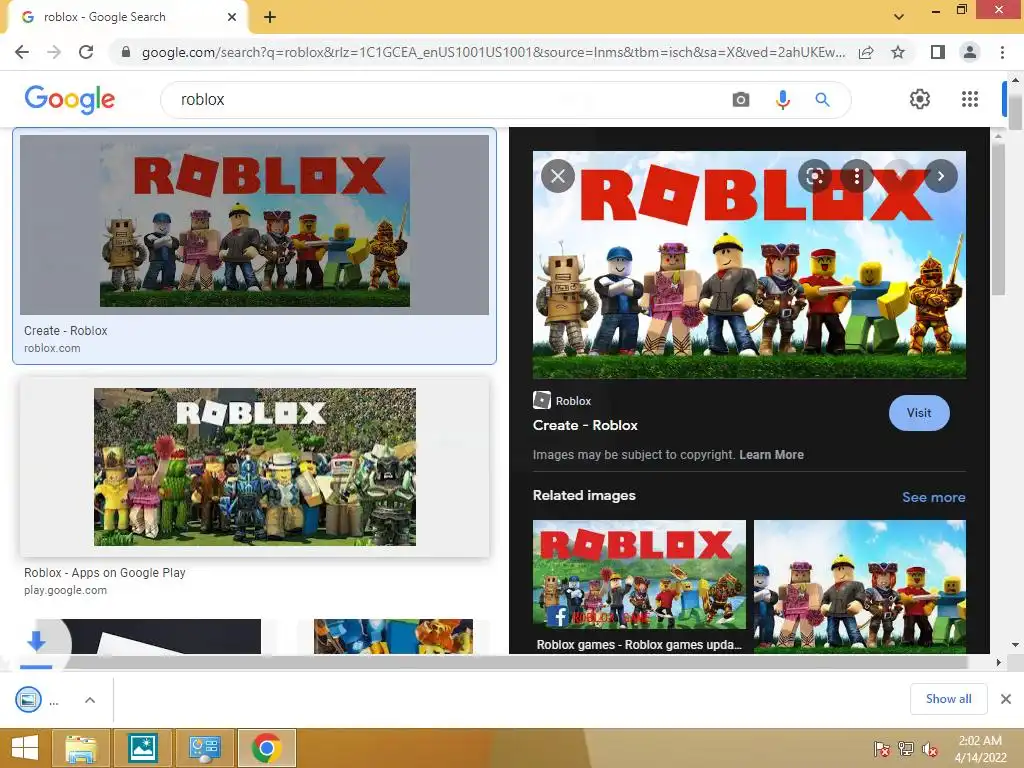Close the roblox Google Search tab
1024x768 pixels.
pyautogui.click(x=232, y=17)
